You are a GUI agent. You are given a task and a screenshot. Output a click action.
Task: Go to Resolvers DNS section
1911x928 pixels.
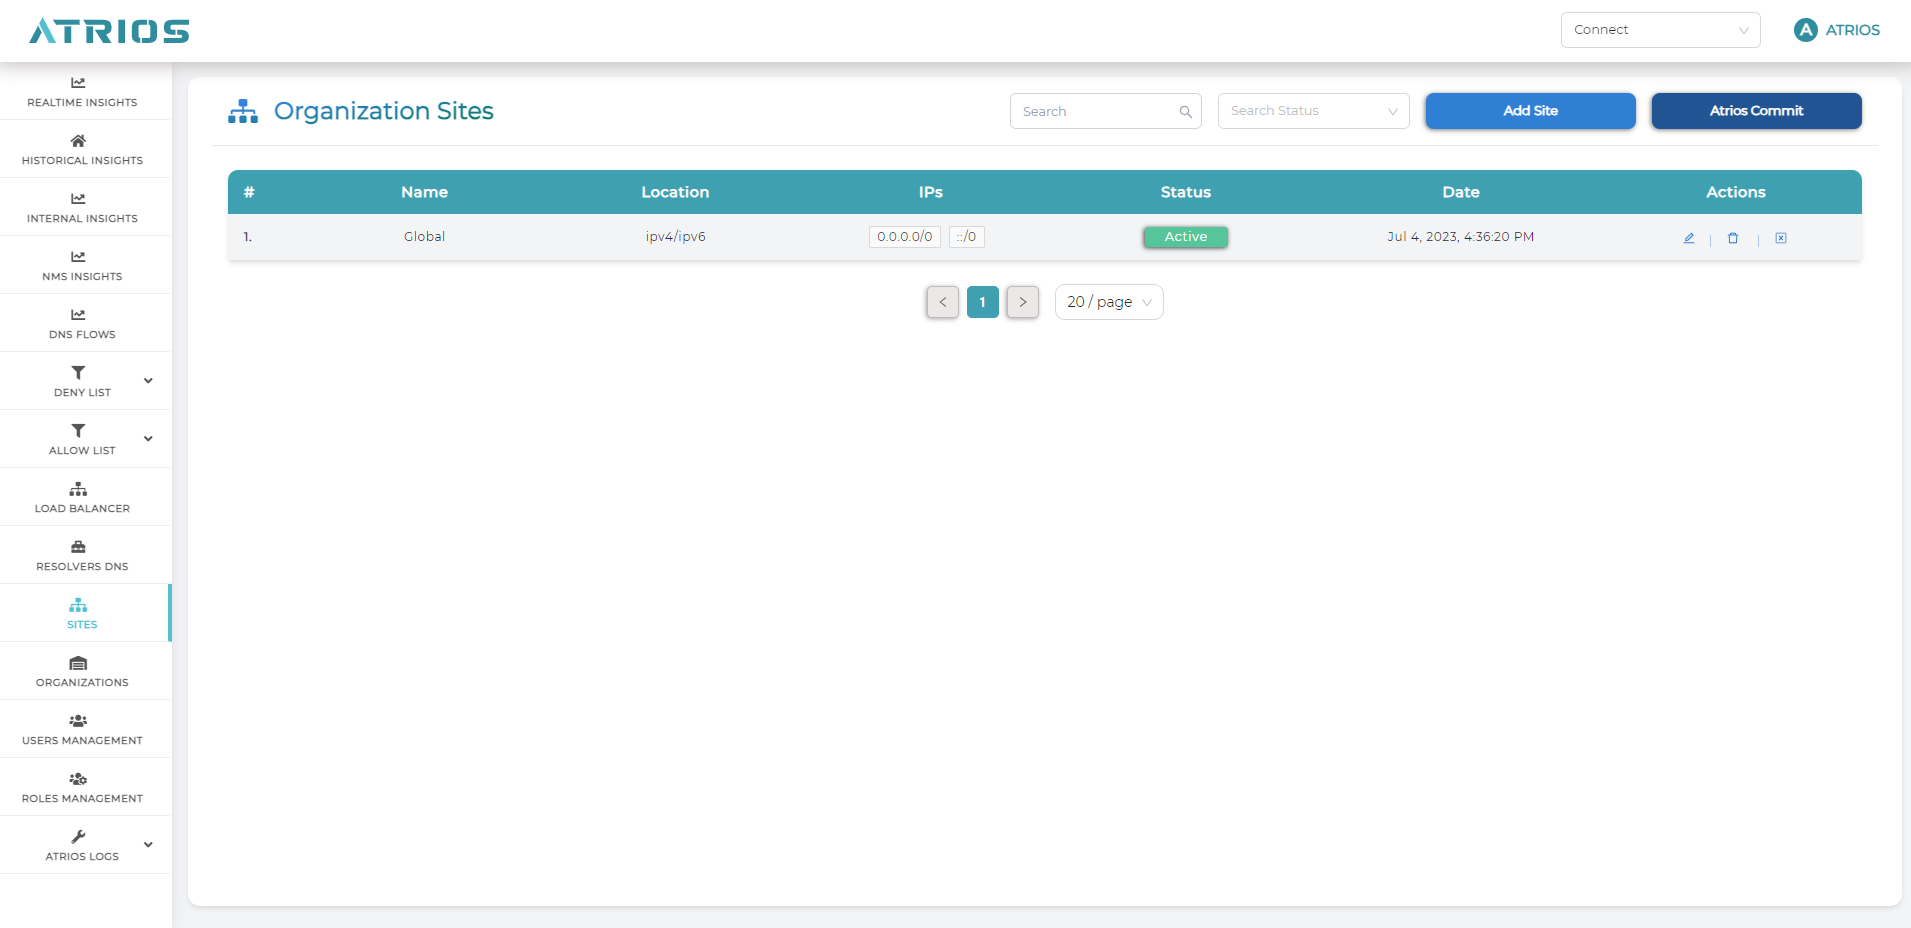point(82,555)
